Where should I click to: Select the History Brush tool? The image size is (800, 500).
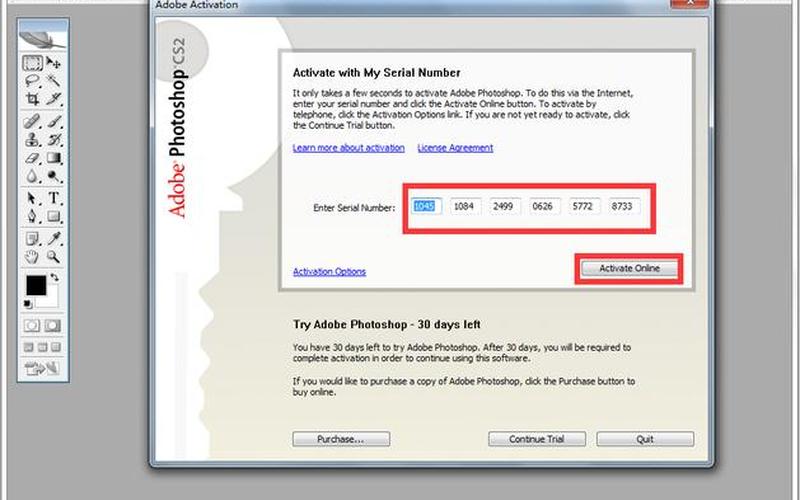coord(53,139)
